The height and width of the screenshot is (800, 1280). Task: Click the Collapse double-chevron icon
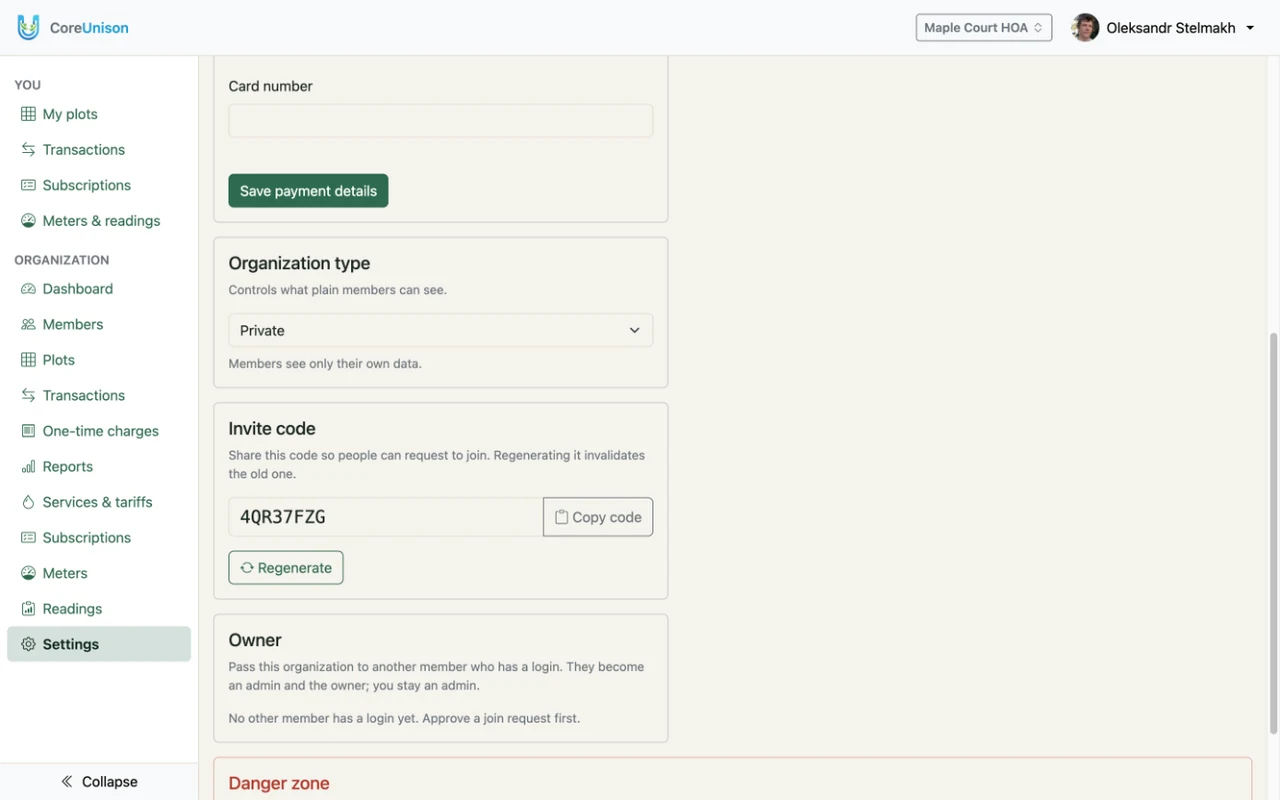tap(67, 782)
